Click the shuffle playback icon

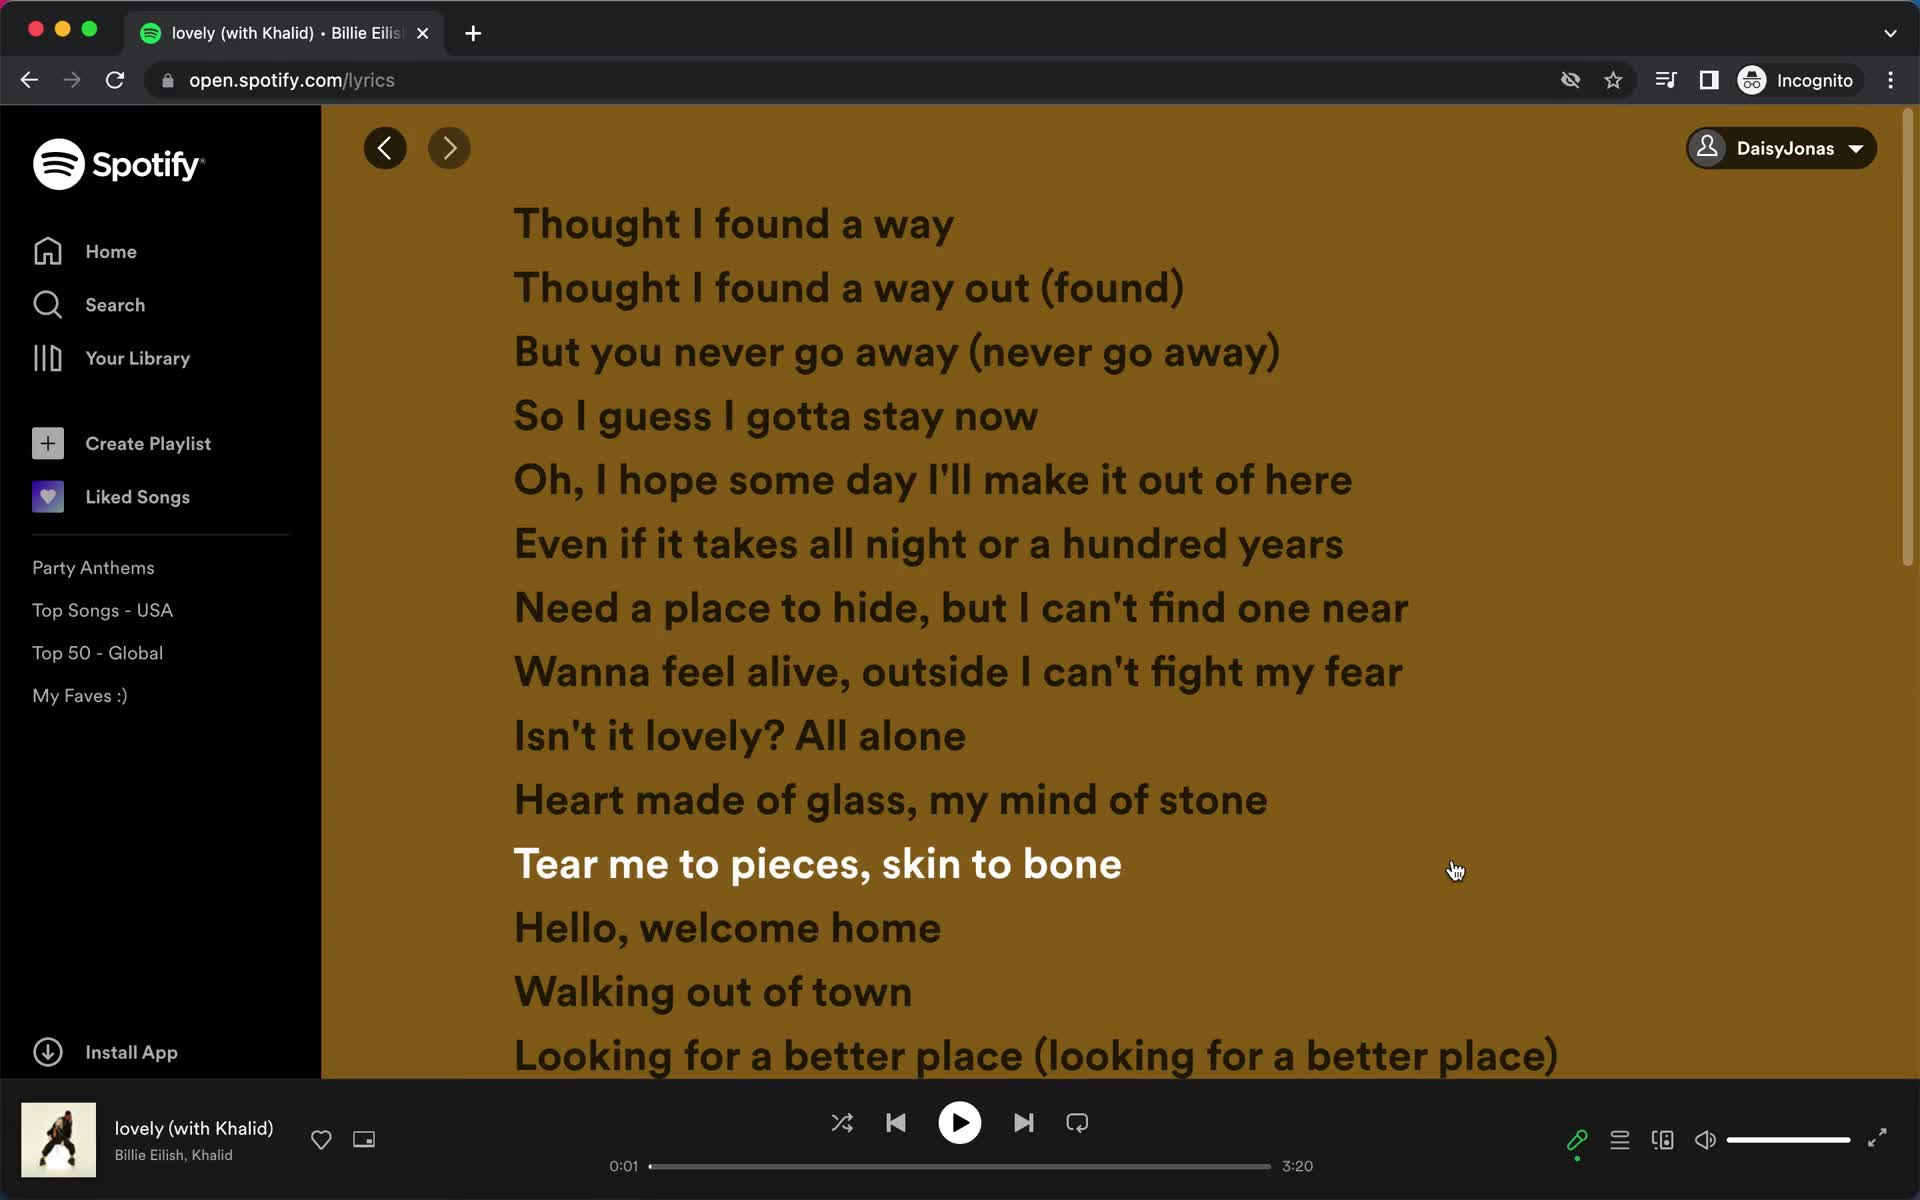(x=842, y=1121)
